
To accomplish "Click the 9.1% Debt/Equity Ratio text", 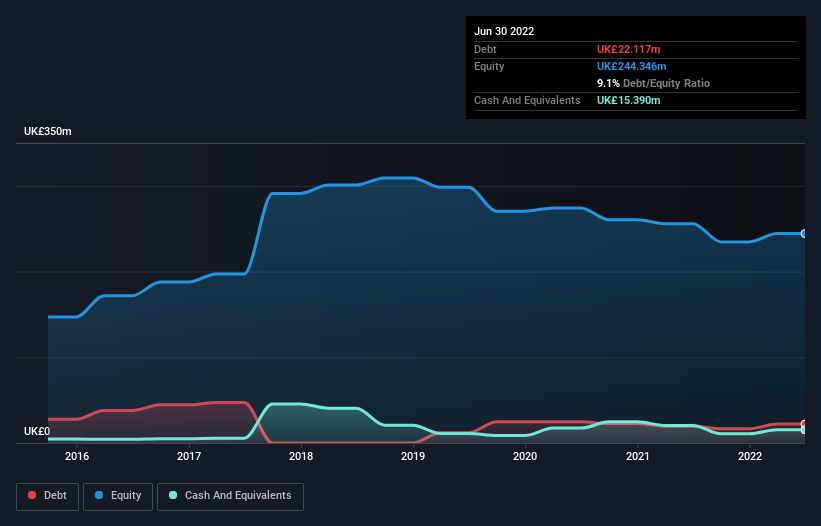I will pyautogui.click(x=653, y=83).
